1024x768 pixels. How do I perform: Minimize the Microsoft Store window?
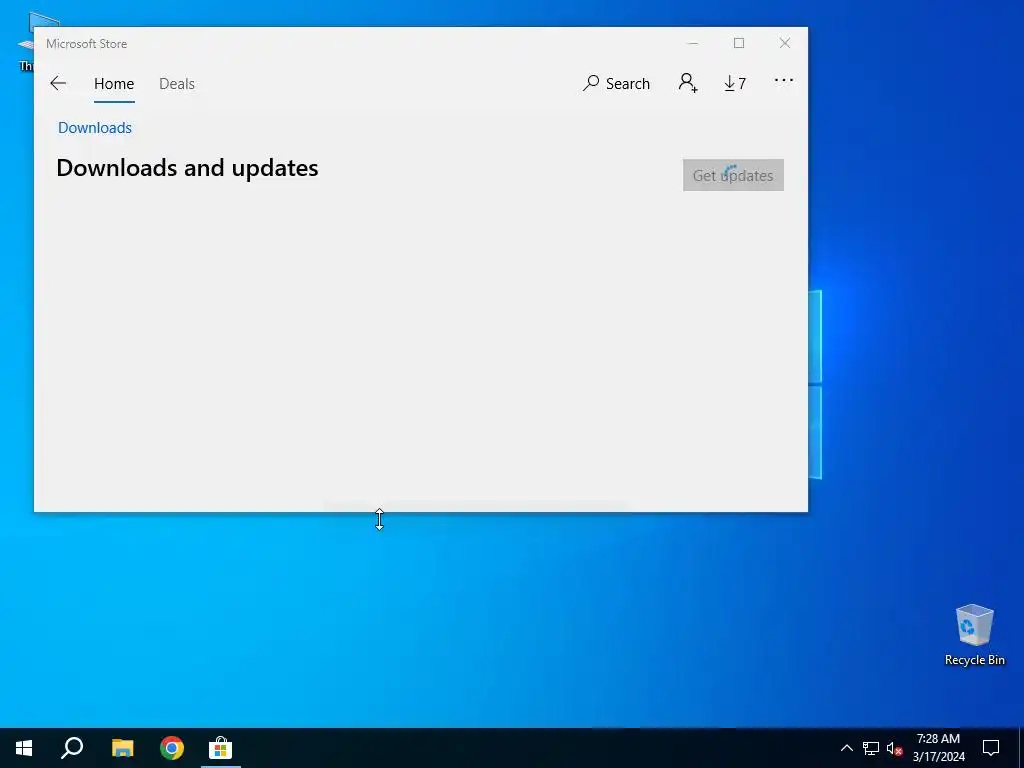point(693,43)
